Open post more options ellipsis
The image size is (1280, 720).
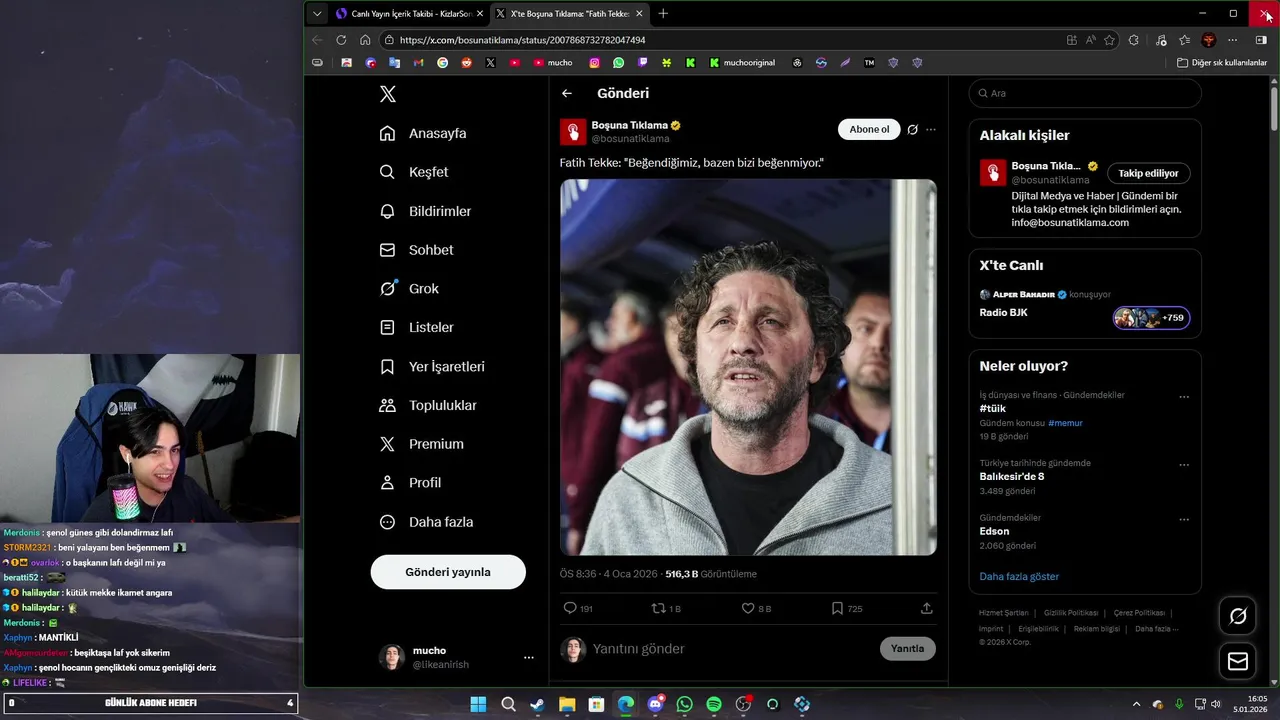click(x=931, y=129)
